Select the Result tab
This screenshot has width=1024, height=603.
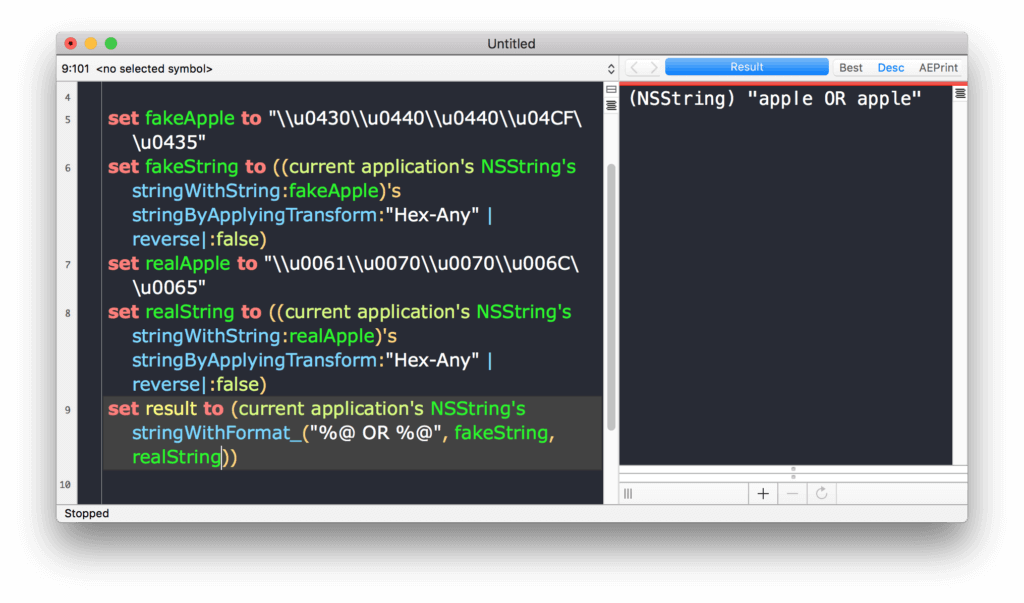point(746,67)
